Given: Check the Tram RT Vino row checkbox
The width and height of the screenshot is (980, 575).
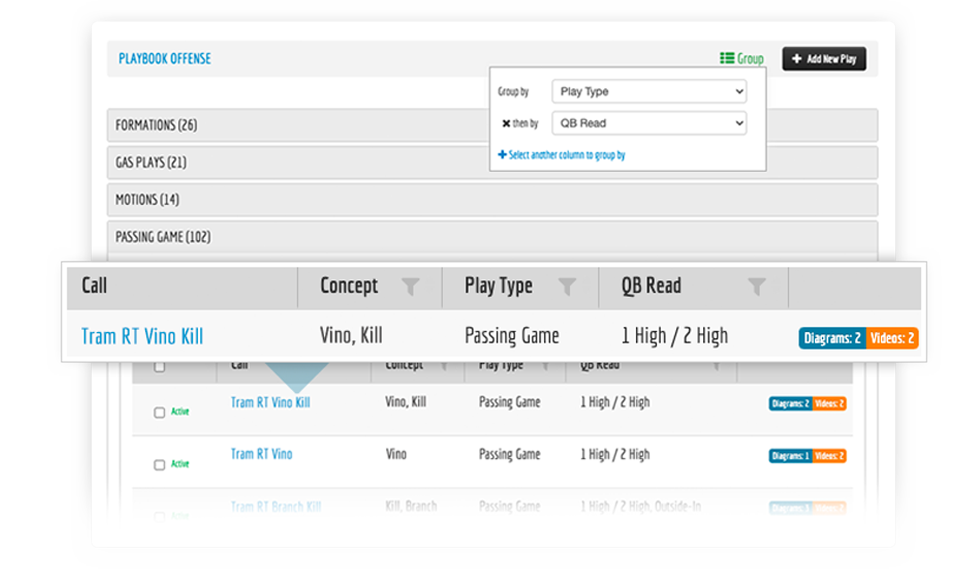Looking at the screenshot, I should [x=159, y=465].
